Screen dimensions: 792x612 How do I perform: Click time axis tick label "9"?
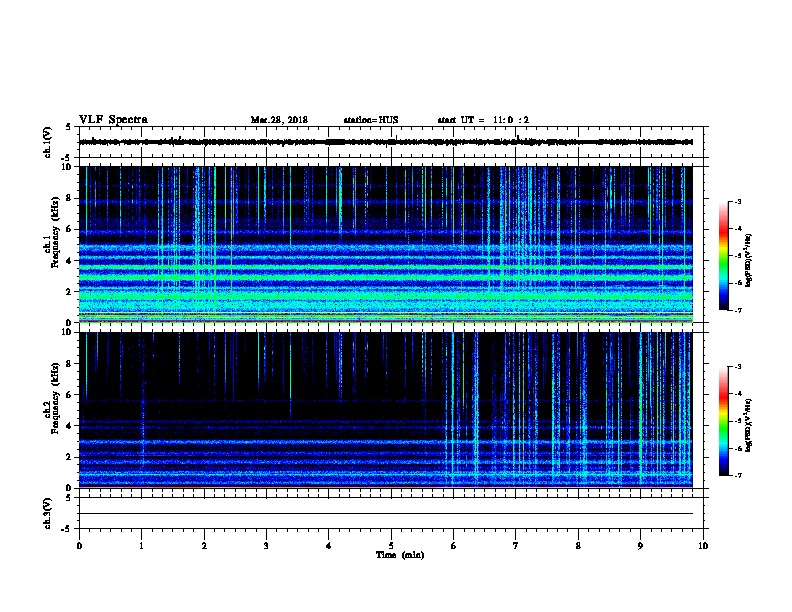[640, 545]
